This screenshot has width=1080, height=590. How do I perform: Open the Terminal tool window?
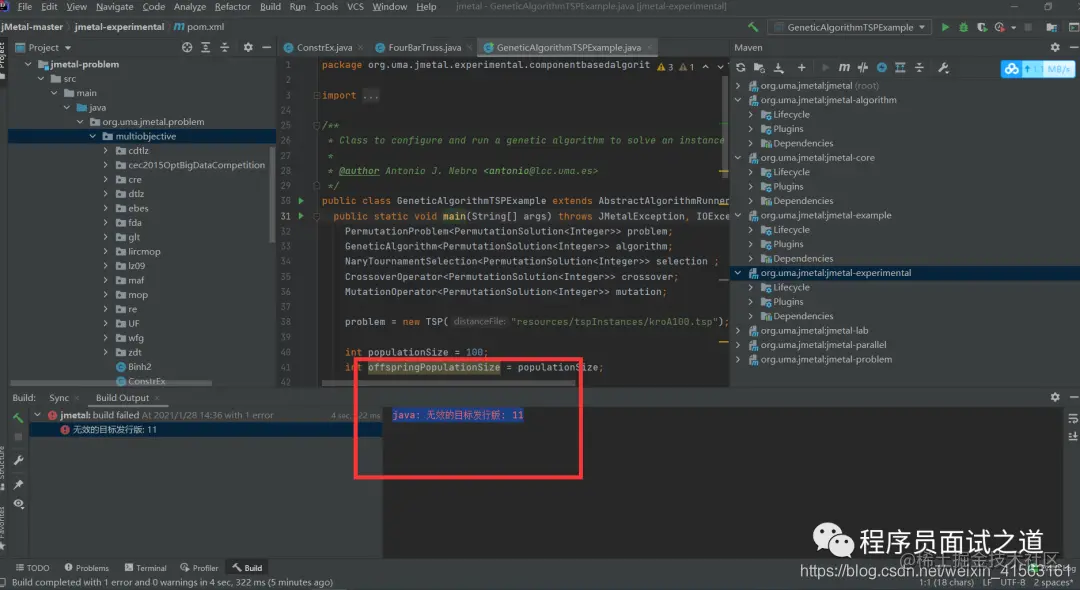pos(145,568)
